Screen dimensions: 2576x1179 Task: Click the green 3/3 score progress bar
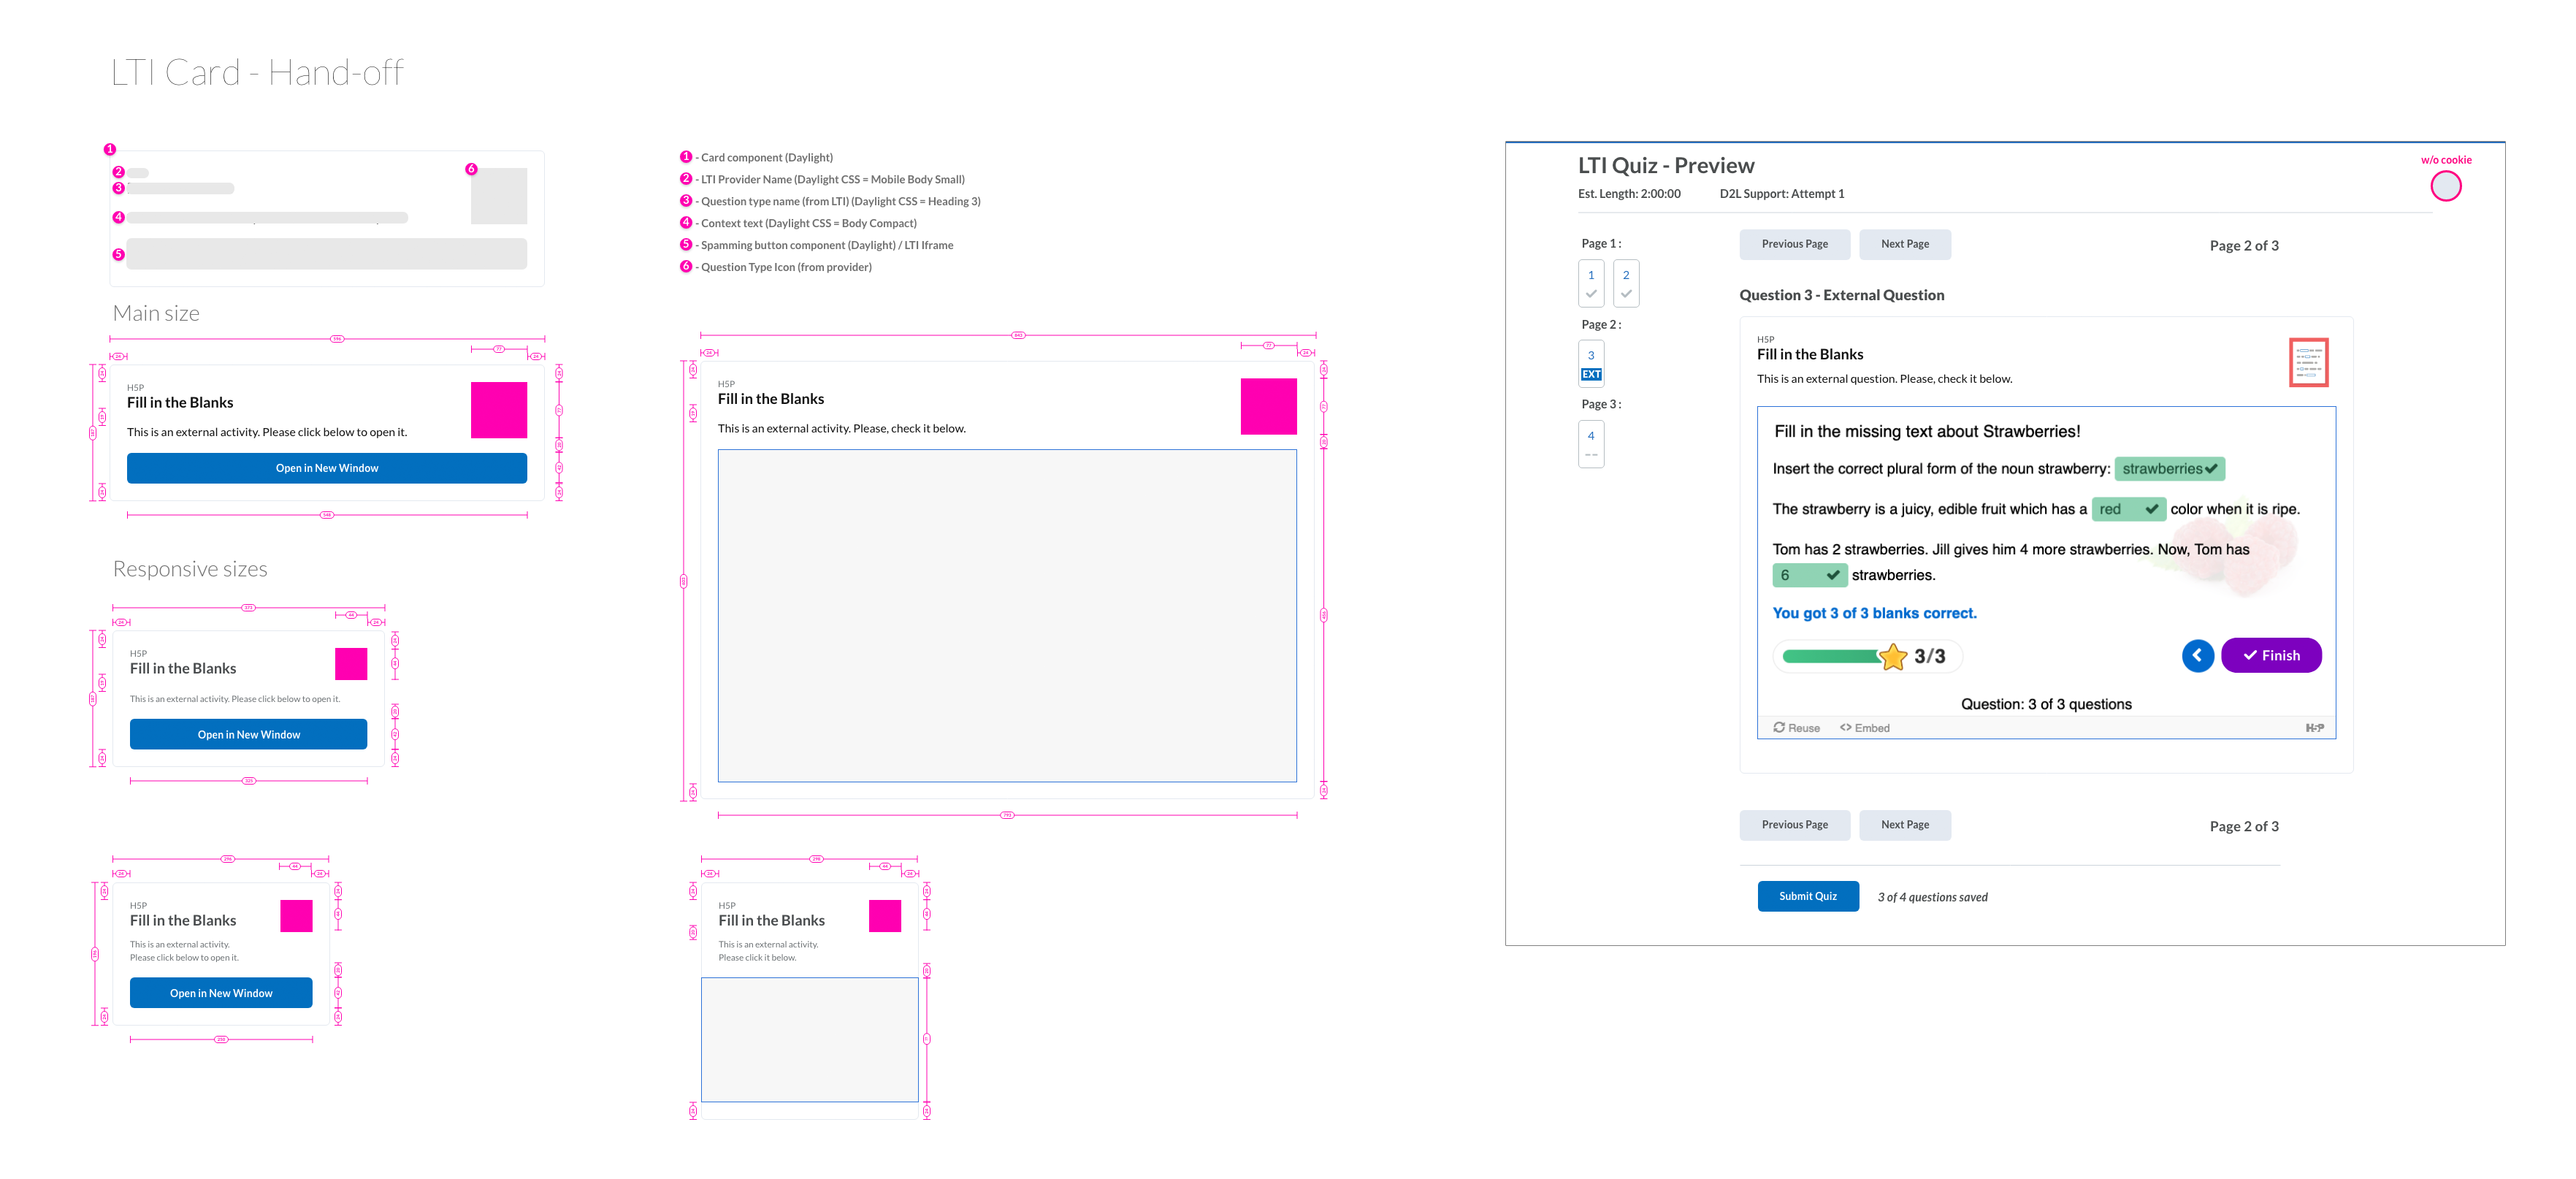1830,657
